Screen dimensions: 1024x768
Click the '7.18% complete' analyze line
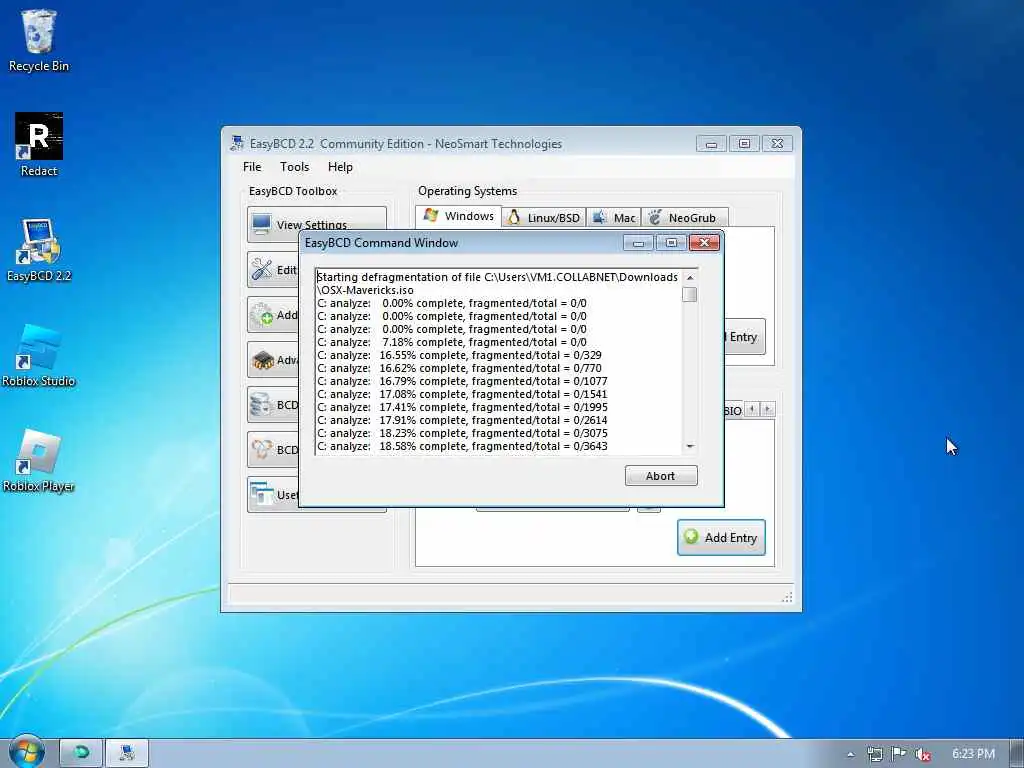tap(452, 342)
